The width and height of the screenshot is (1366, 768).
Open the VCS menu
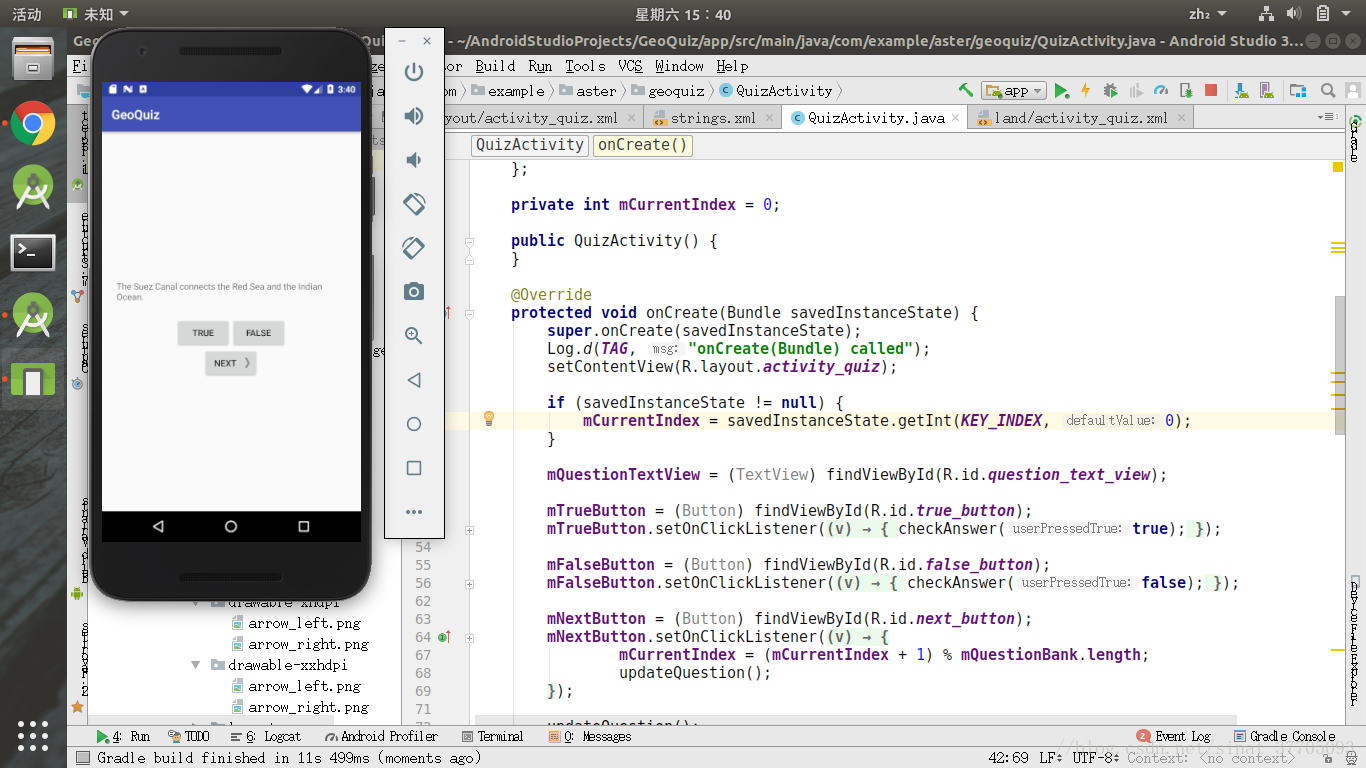pyautogui.click(x=630, y=66)
